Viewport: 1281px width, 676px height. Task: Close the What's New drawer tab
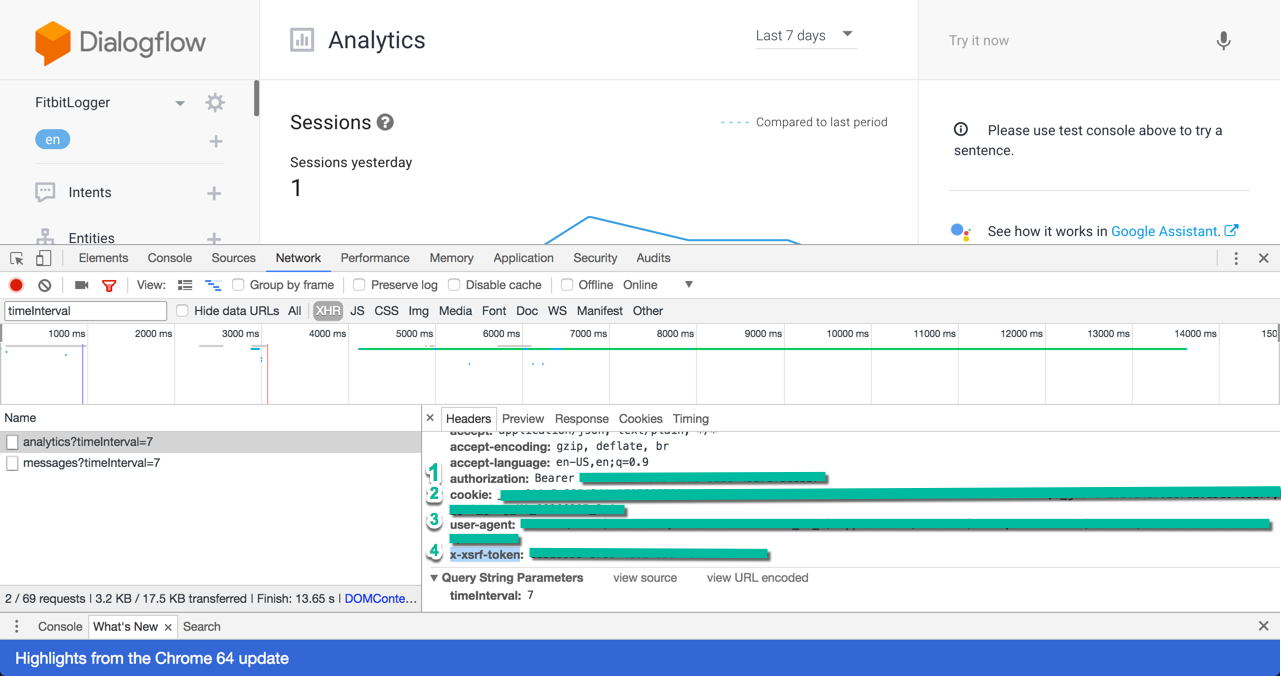pyautogui.click(x=168, y=627)
